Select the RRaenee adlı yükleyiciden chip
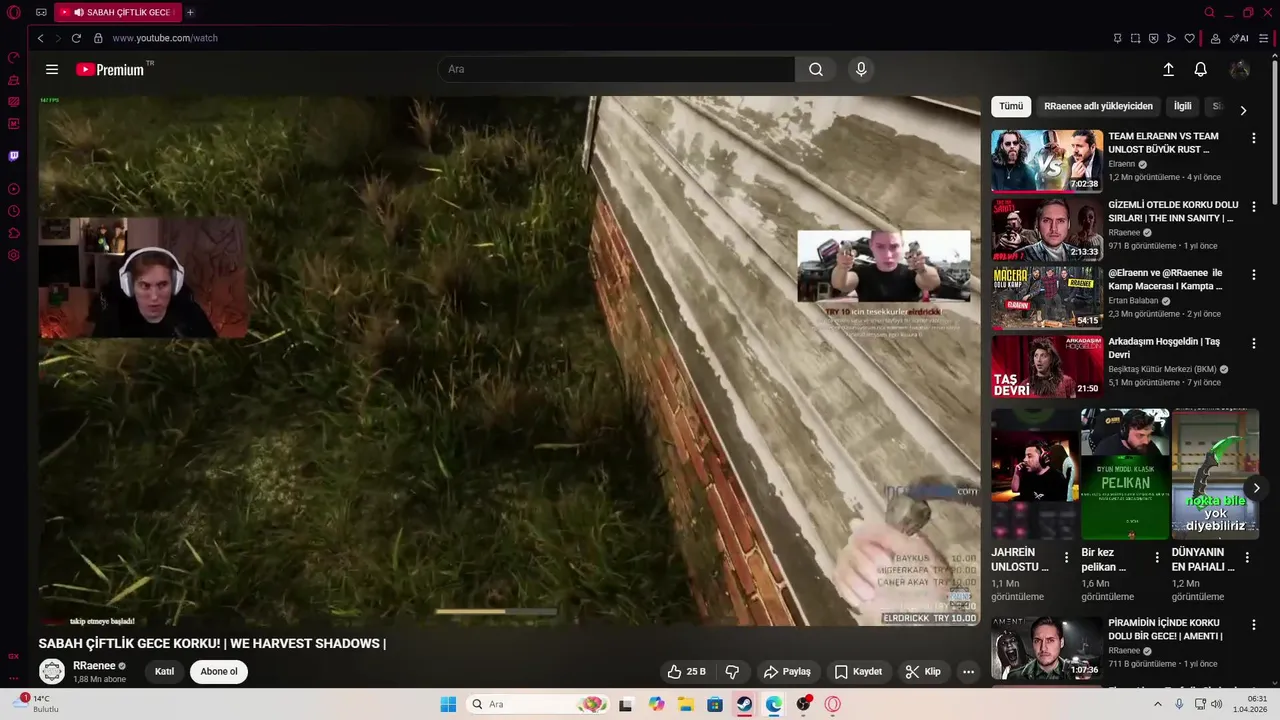This screenshot has width=1280, height=720. point(1098,106)
